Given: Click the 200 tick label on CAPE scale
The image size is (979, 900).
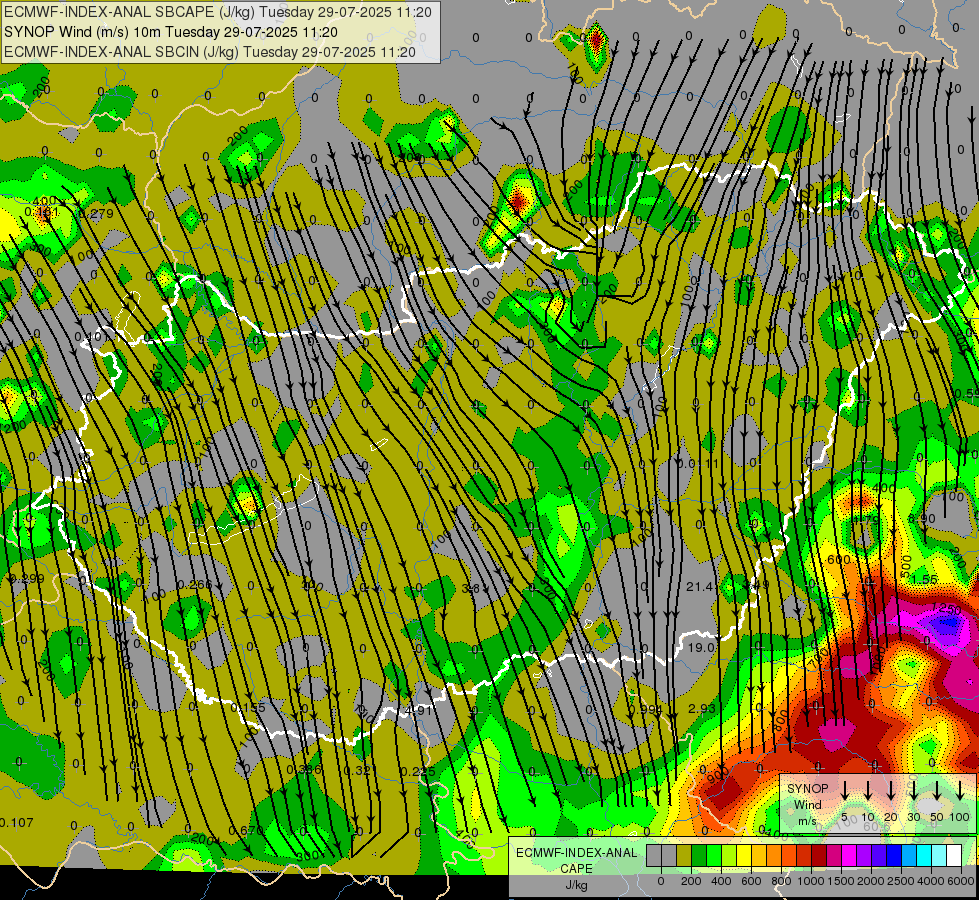Looking at the screenshot, I should tap(691, 881).
